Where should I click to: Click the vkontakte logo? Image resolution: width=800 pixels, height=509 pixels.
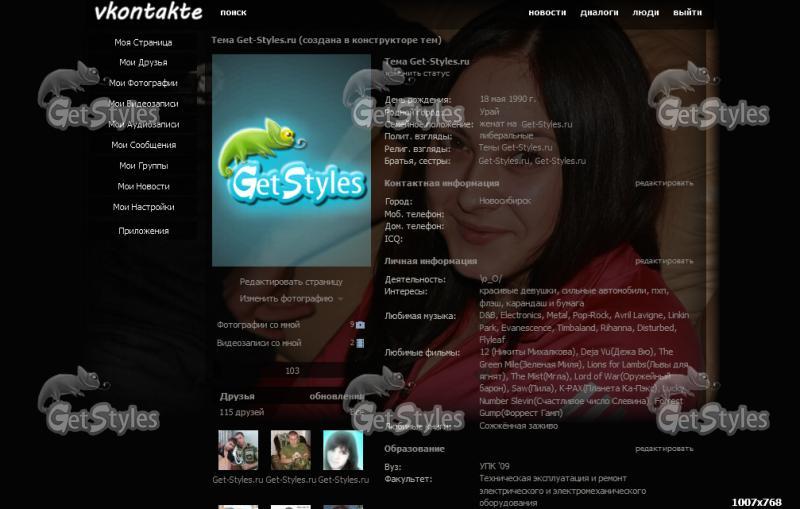pyautogui.click(x=148, y=12)
